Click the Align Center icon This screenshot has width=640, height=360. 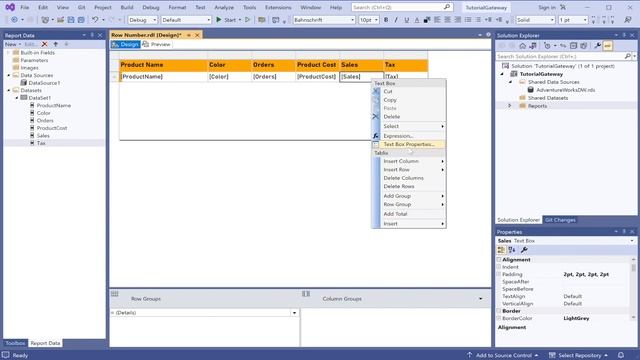click(x=447, y=20)
